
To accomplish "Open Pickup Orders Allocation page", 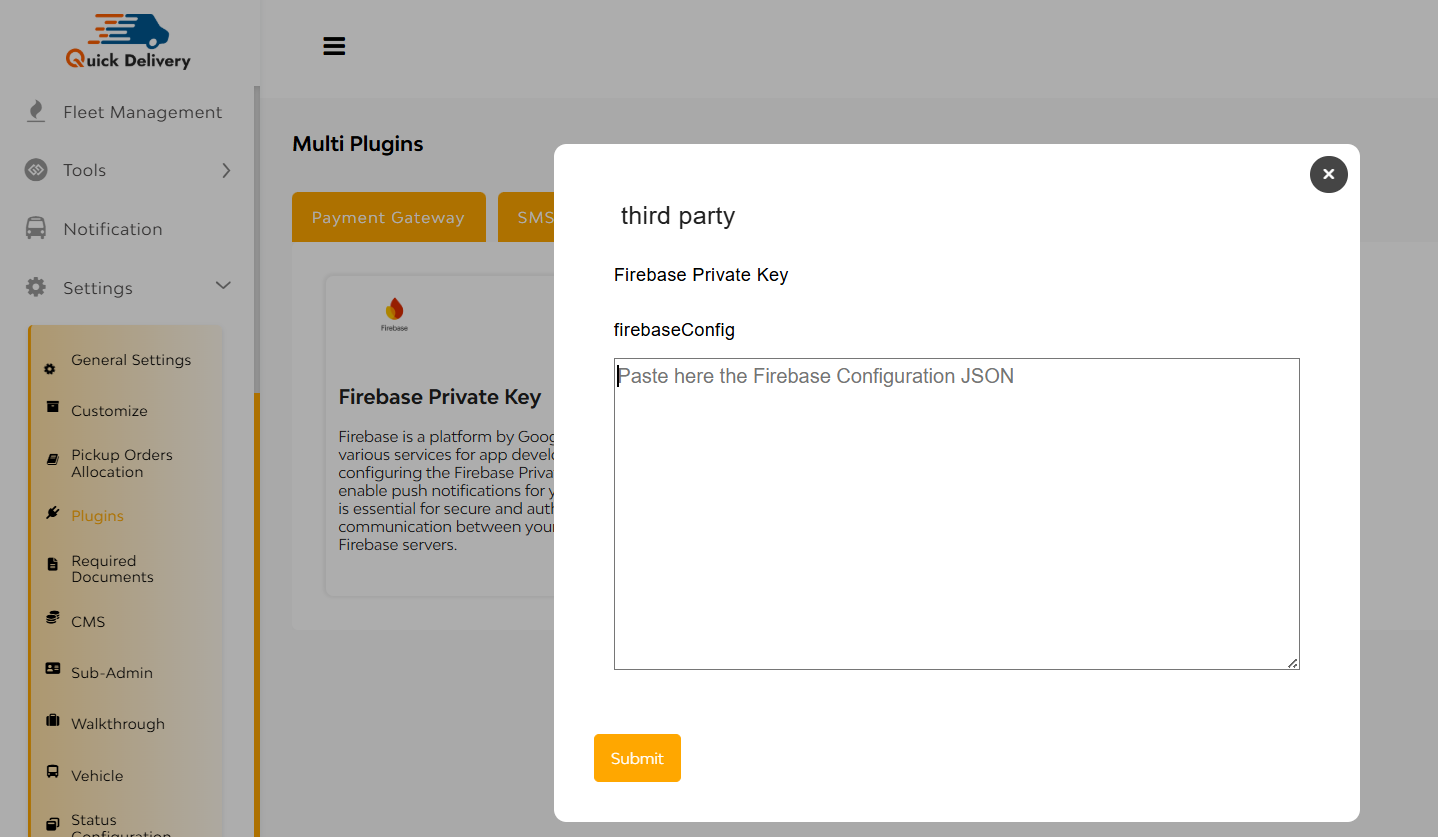I will click(122, 463).
